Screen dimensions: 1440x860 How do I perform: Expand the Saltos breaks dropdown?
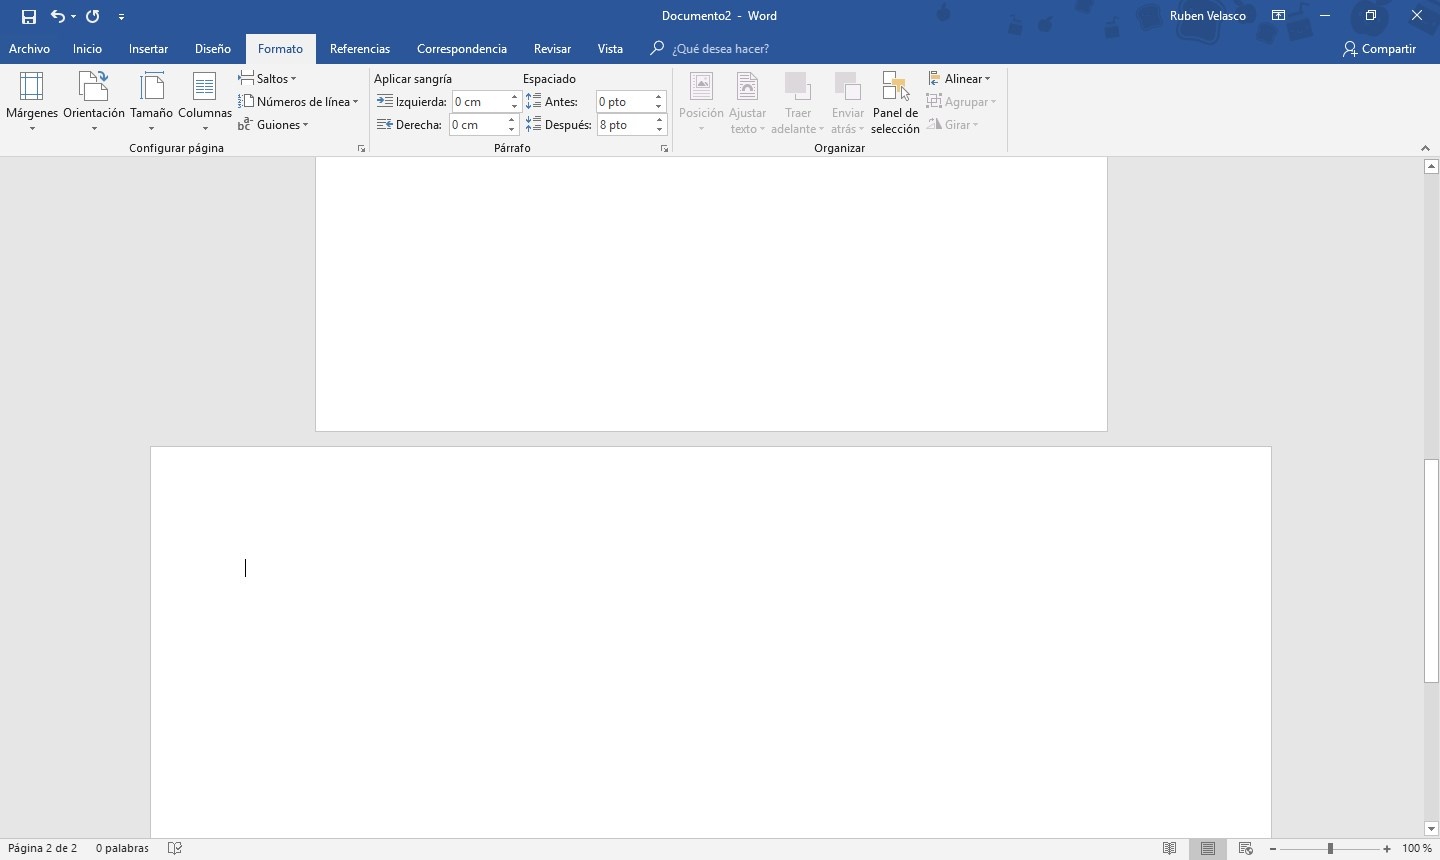[x=268, y=78]
